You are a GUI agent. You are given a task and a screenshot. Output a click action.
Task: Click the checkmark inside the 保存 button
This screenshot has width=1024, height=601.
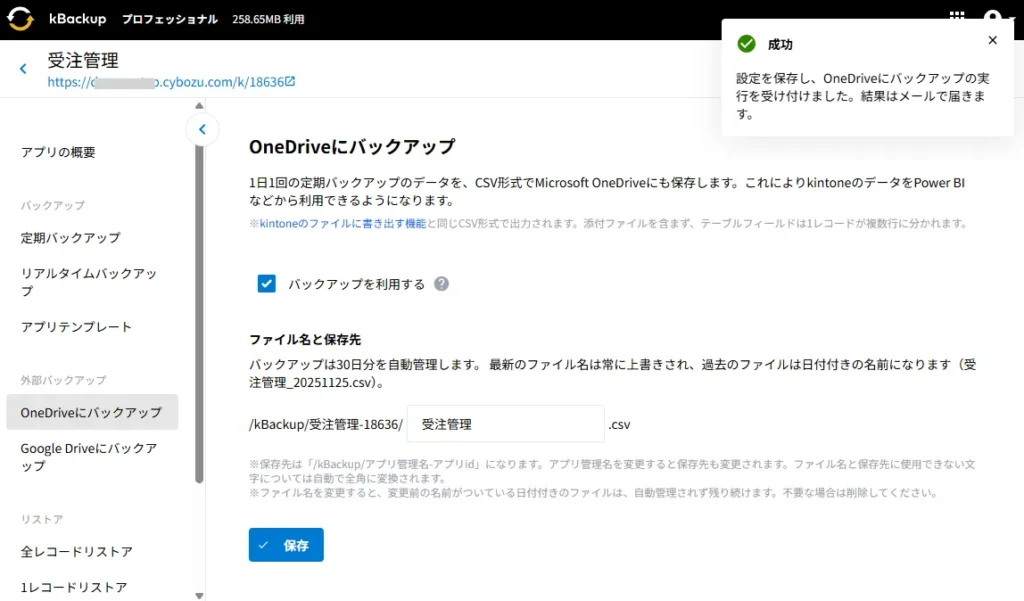pos(264,545)
